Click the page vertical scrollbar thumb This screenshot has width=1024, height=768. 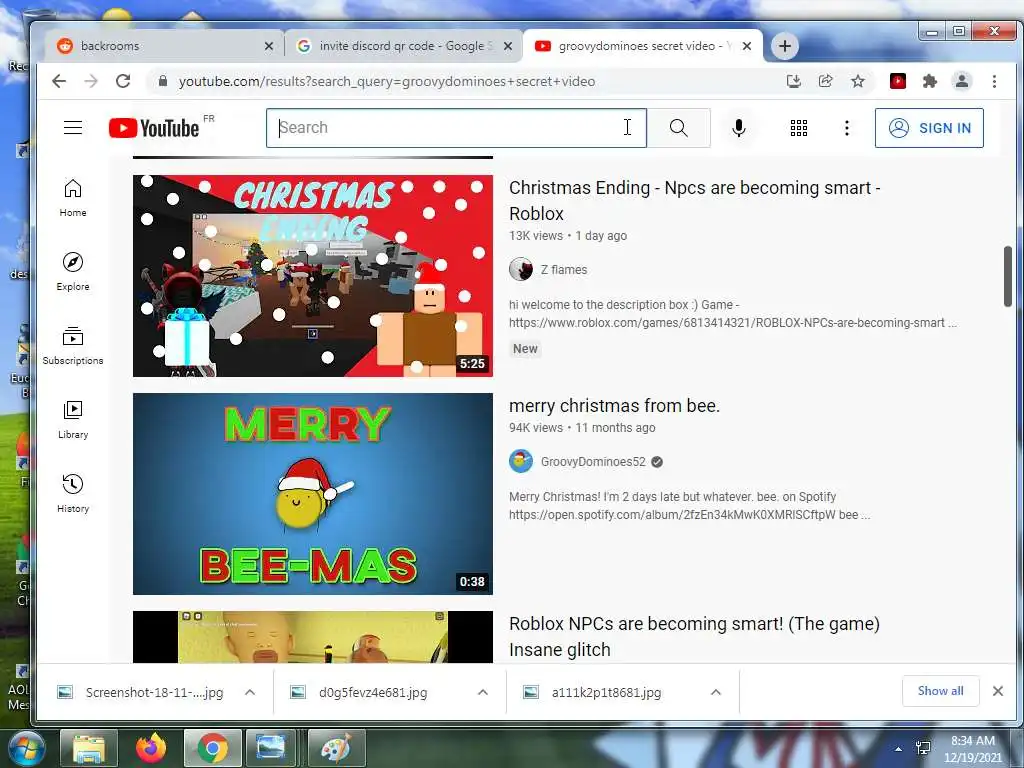1008,276
